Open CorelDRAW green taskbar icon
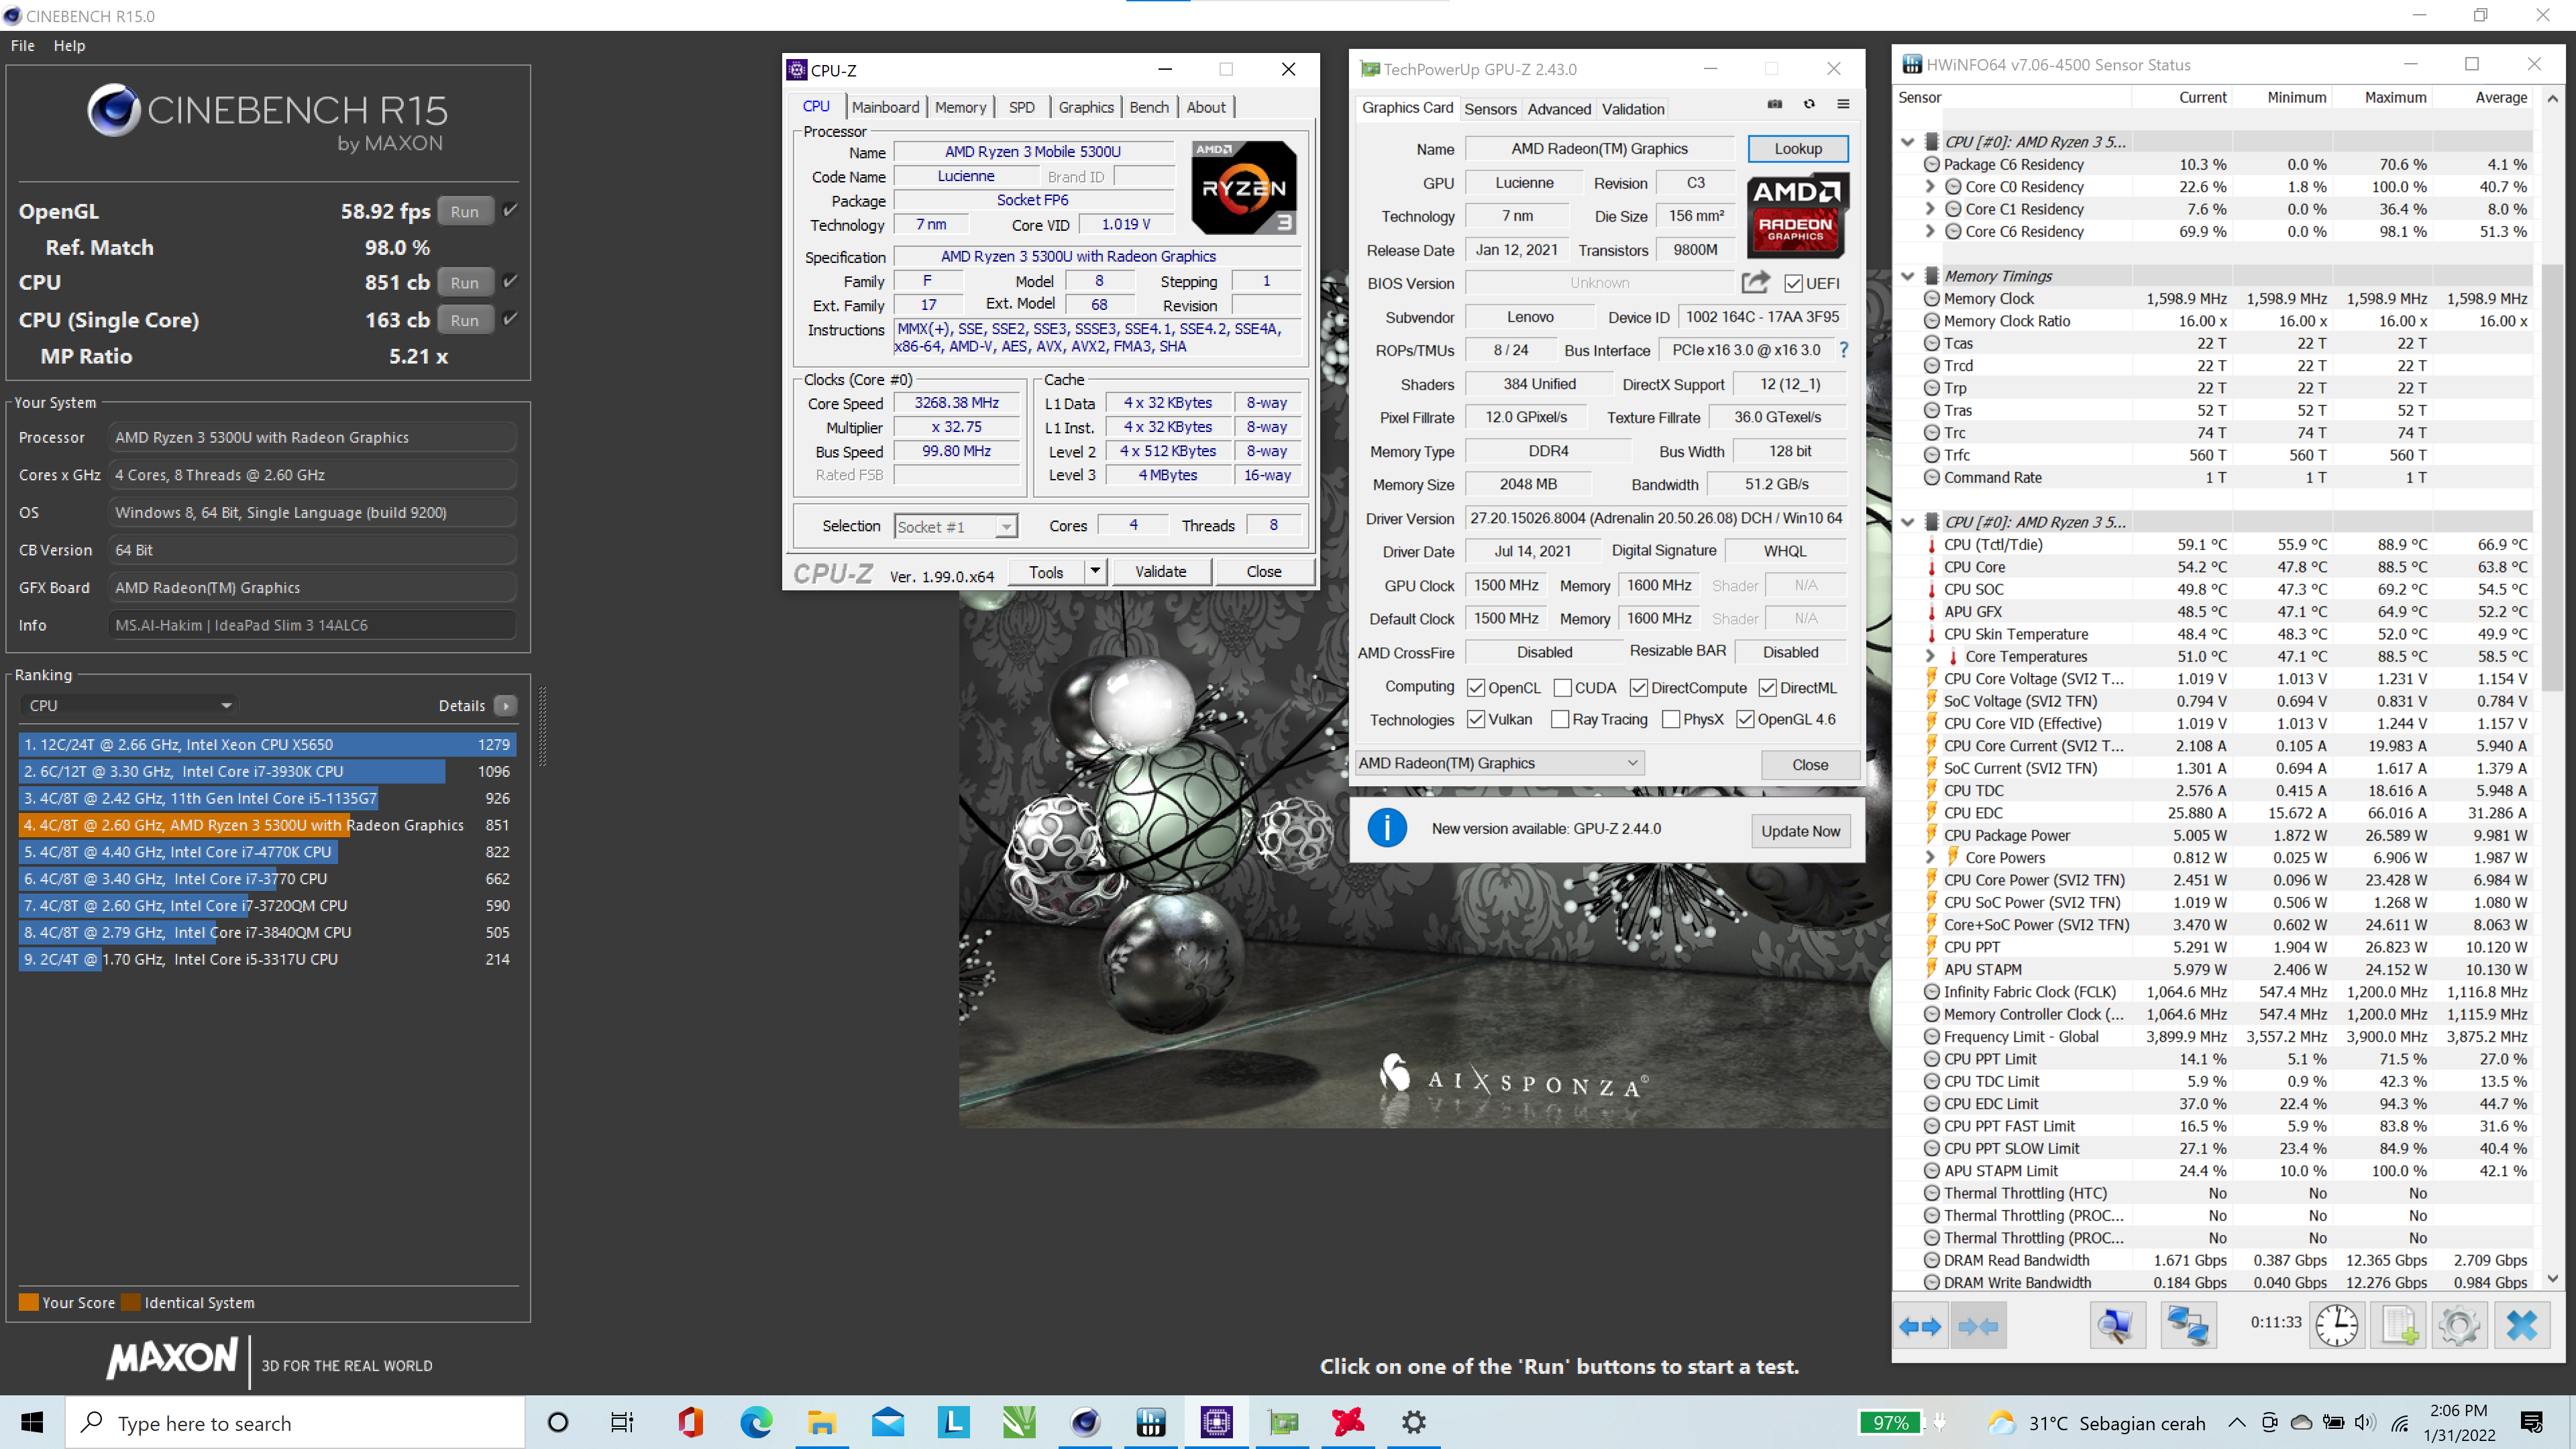Screen dimensions: 2576x1449 coord(1019,1422)
